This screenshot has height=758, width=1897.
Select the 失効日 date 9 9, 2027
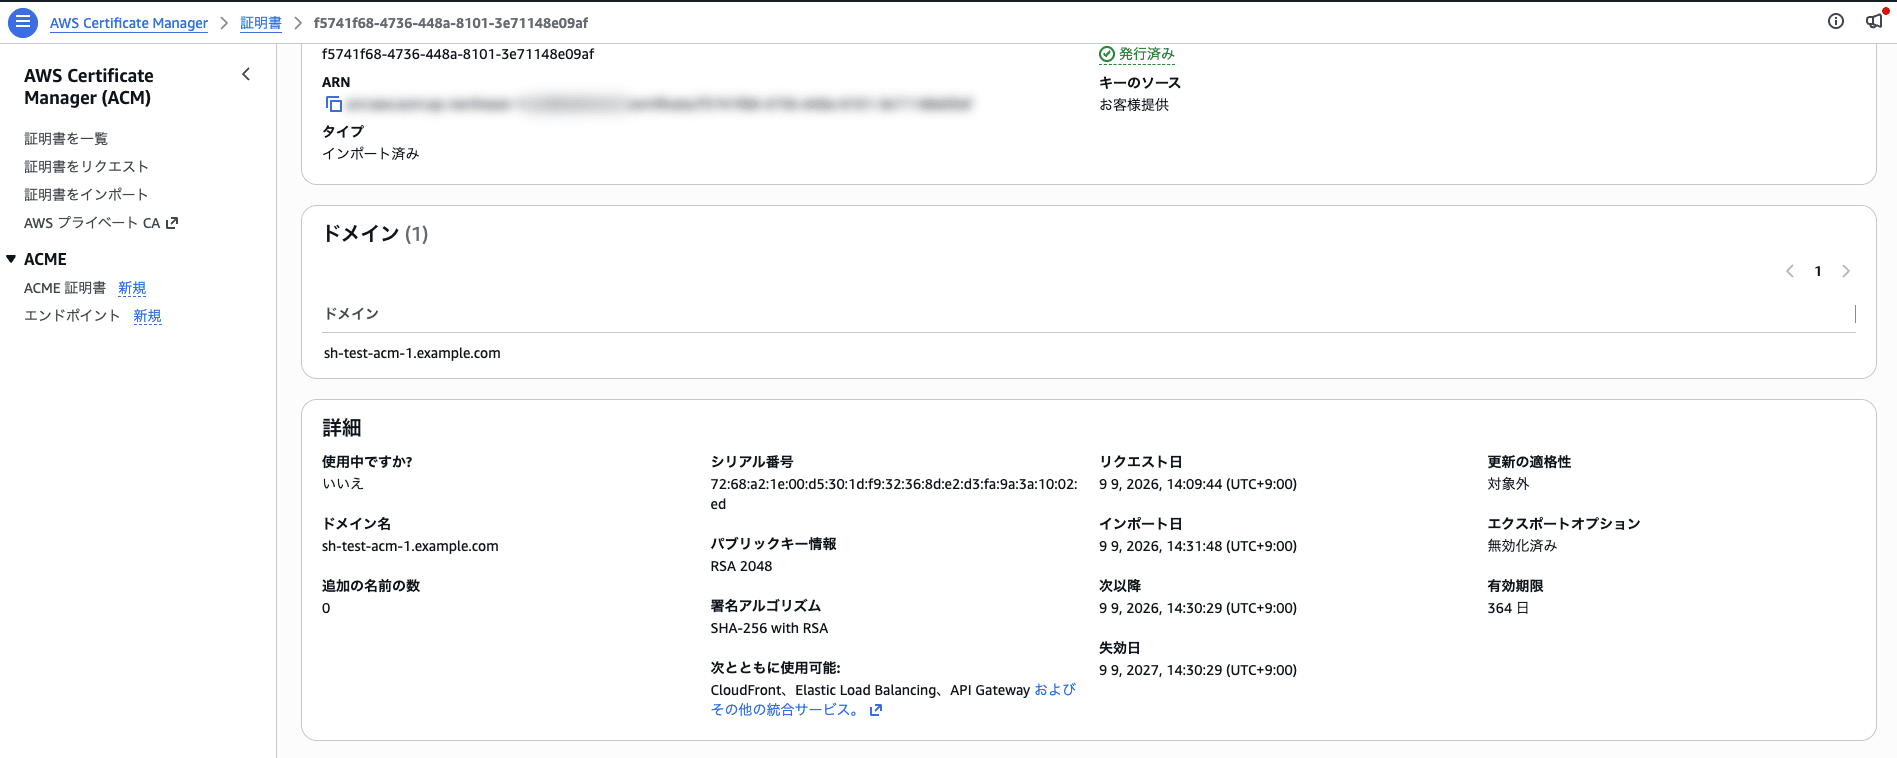[1198, 670]
